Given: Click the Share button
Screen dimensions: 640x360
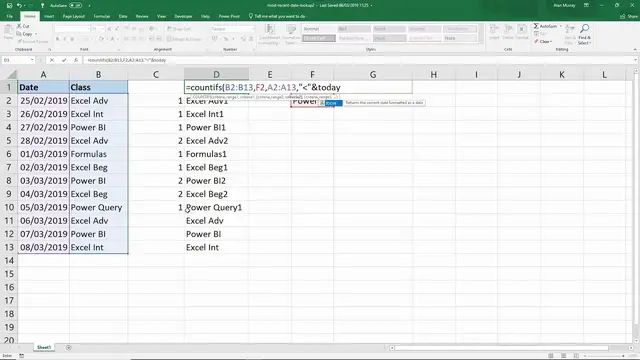Looking at the screenshot, I should click(x=629, y=16).
